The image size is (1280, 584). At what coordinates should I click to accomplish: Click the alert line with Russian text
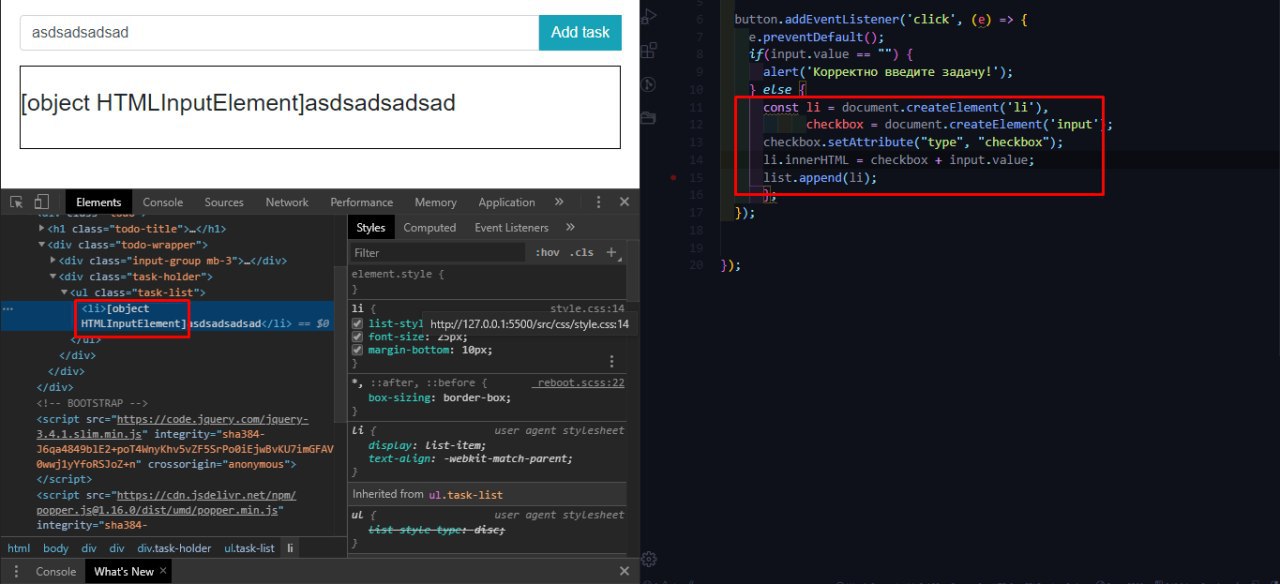[888, 72]
